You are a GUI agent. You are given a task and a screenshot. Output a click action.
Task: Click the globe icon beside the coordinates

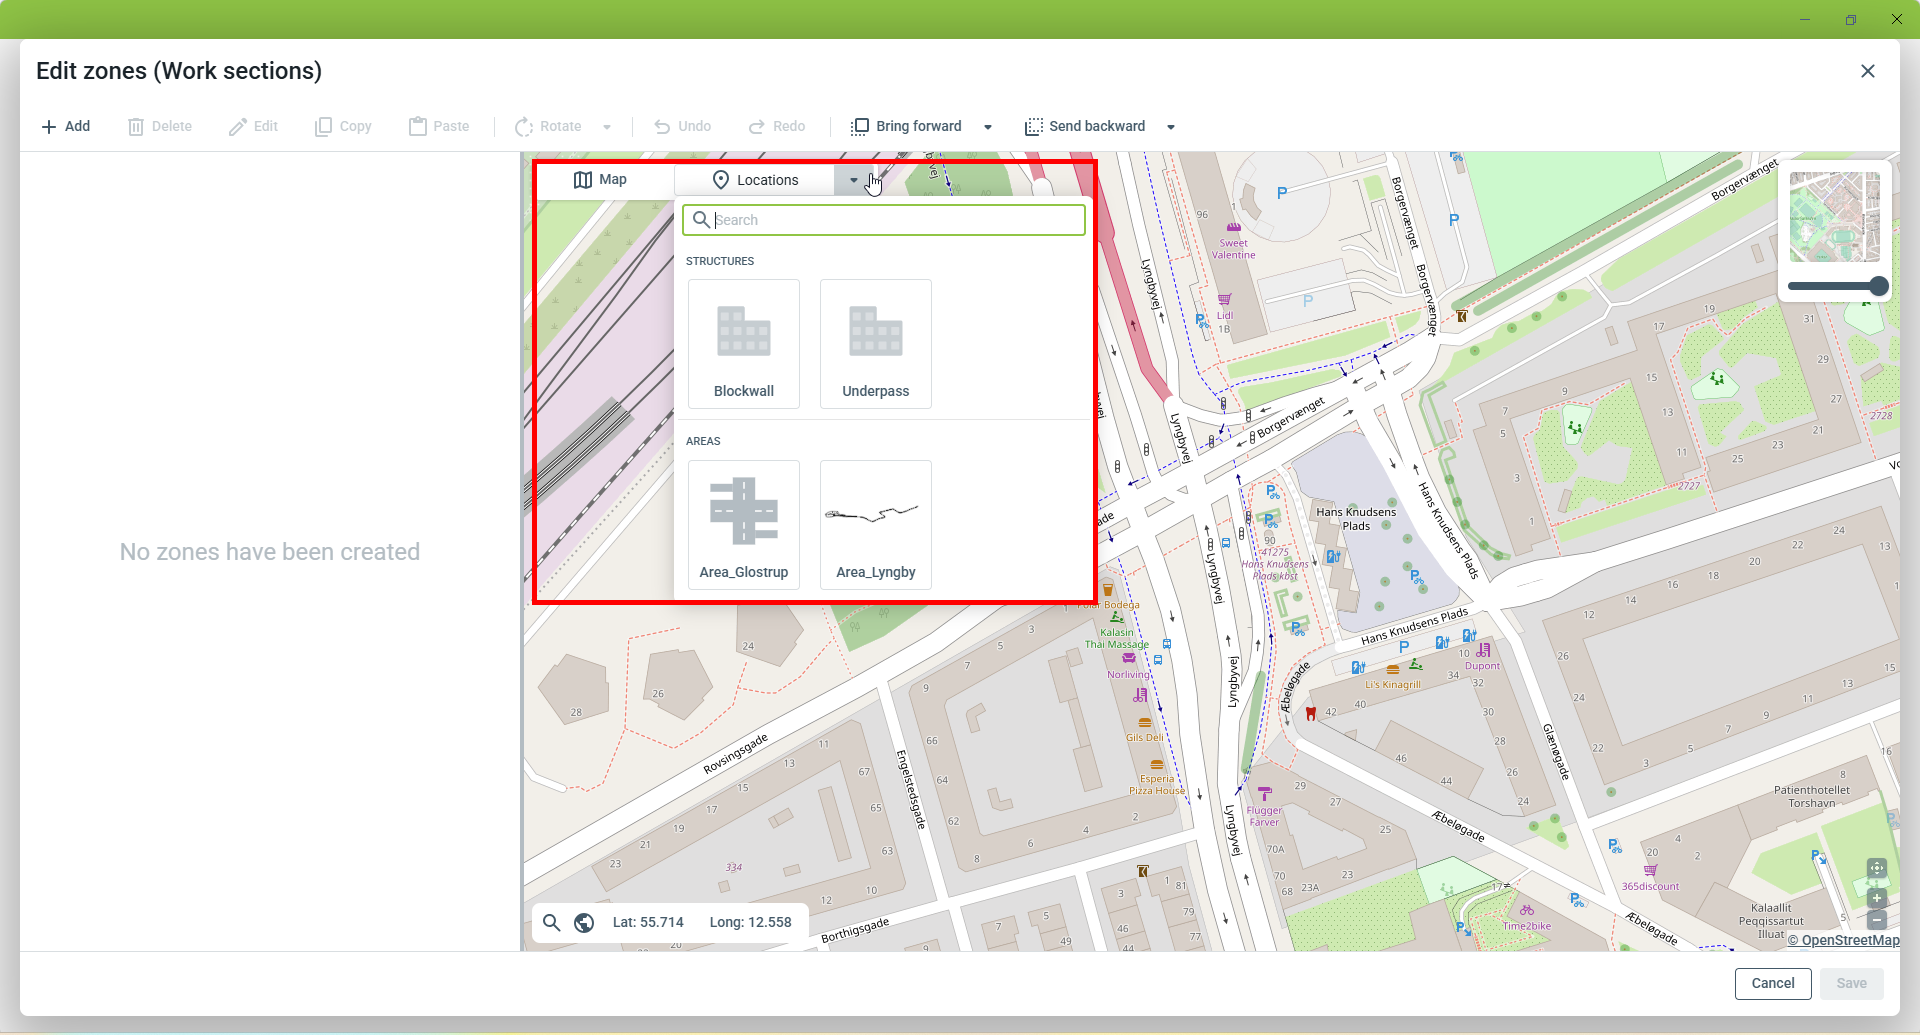click(x=584, y=922)
